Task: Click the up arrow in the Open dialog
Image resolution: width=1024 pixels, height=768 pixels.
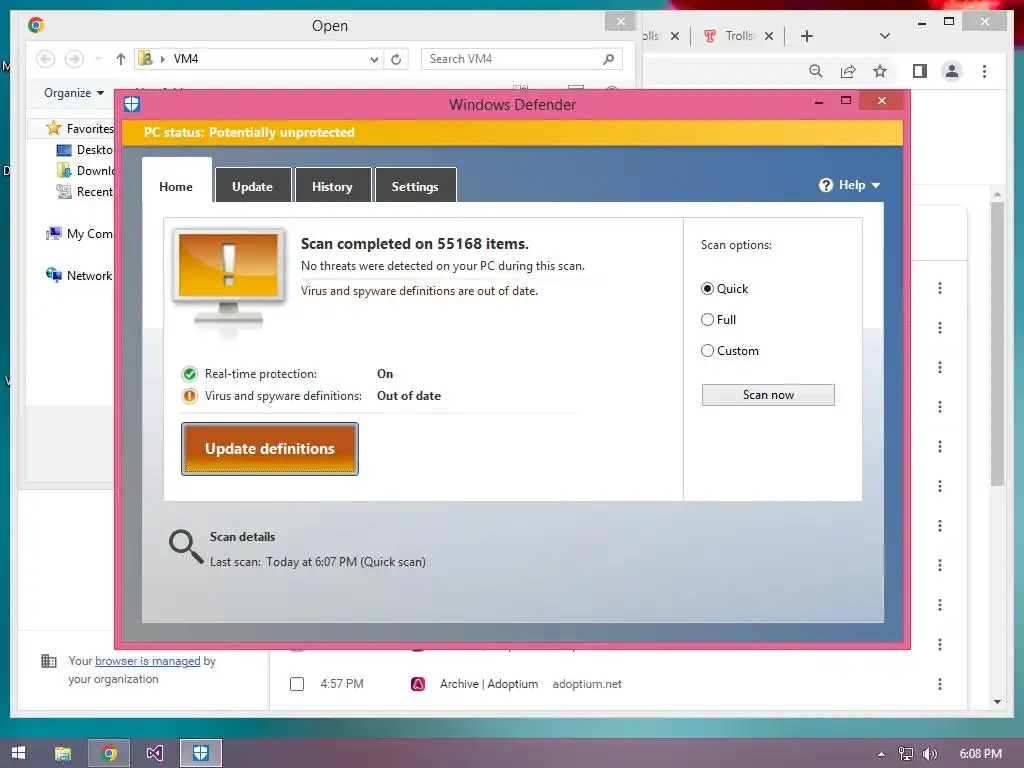Action: click(x=120, y=59)
